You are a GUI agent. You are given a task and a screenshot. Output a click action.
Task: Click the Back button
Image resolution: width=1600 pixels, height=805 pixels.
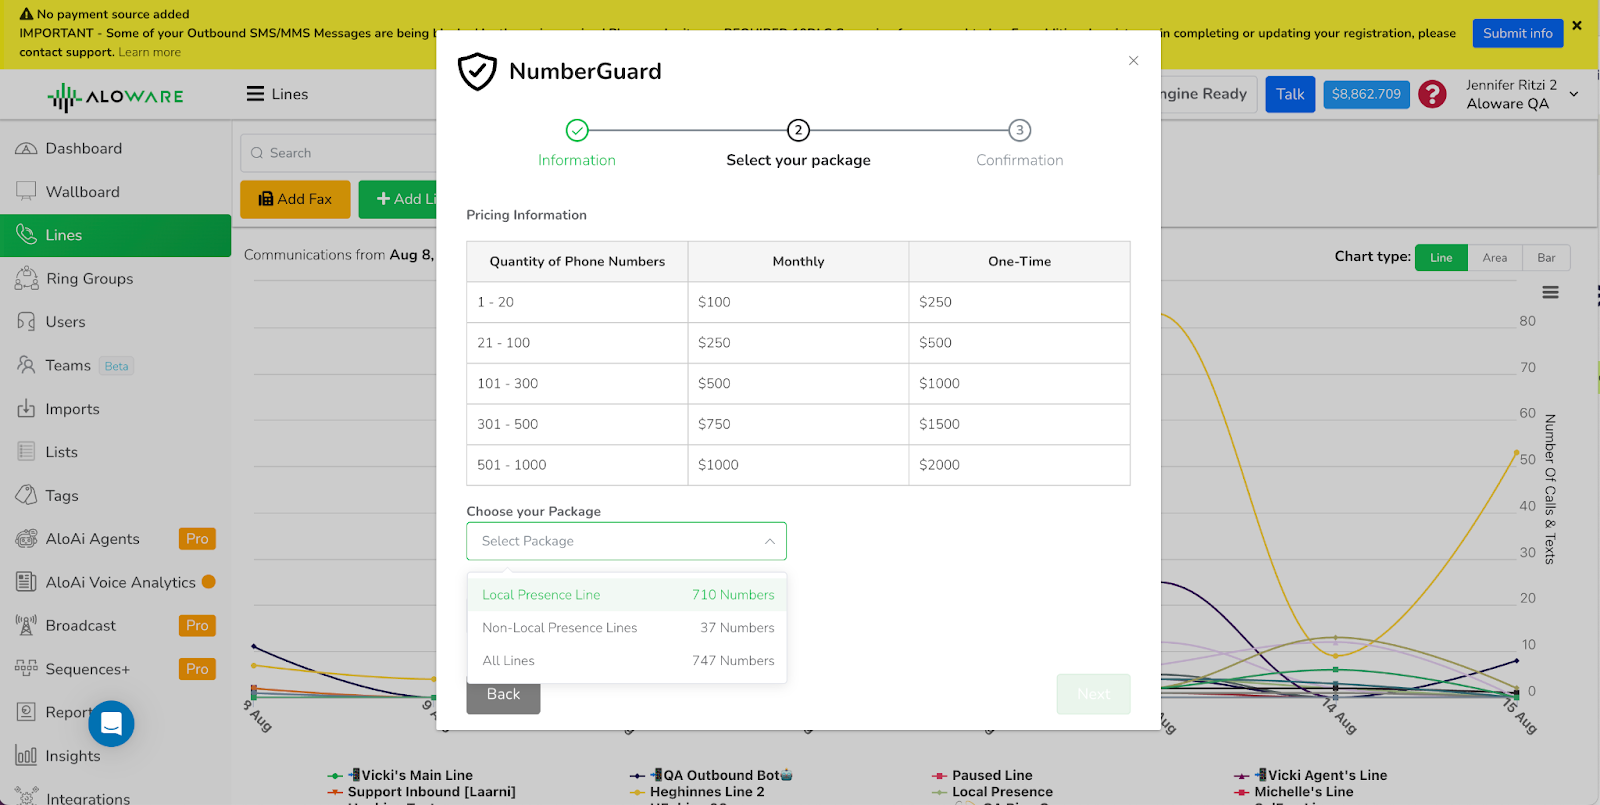(503, 694)
